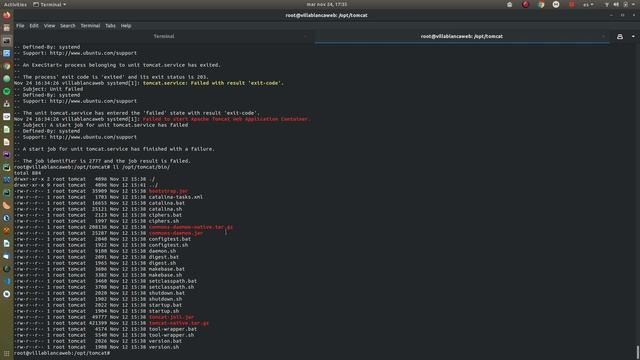
Task: Open the View menu
Action: [49, 26]
